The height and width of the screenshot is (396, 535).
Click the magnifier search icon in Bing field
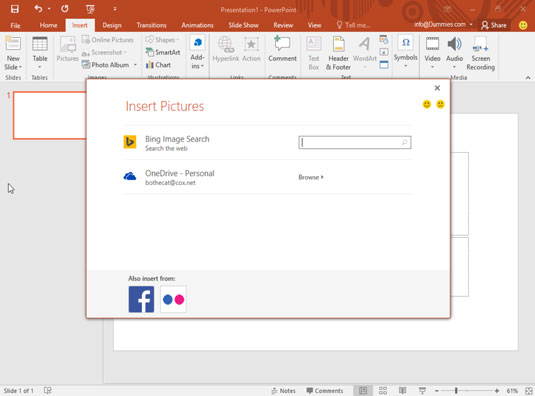pyautogui.click(x=405, y=142)
